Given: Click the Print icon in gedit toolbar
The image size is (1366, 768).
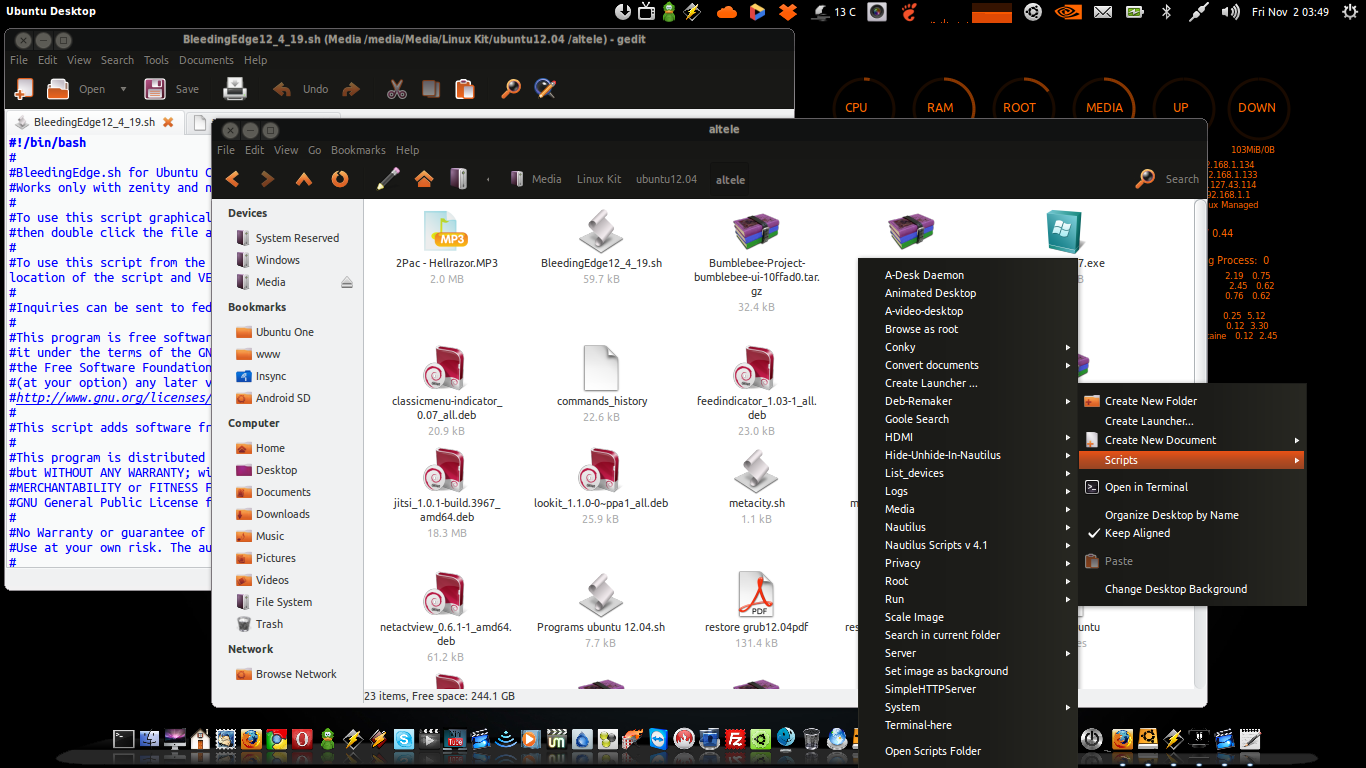Looking at the screenshot, I should click(x=235, y=89).
